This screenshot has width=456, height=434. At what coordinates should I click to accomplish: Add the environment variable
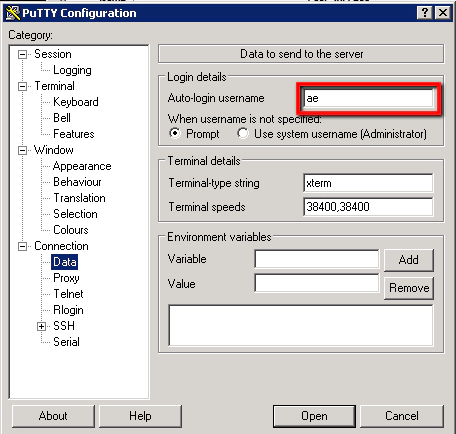409,260
